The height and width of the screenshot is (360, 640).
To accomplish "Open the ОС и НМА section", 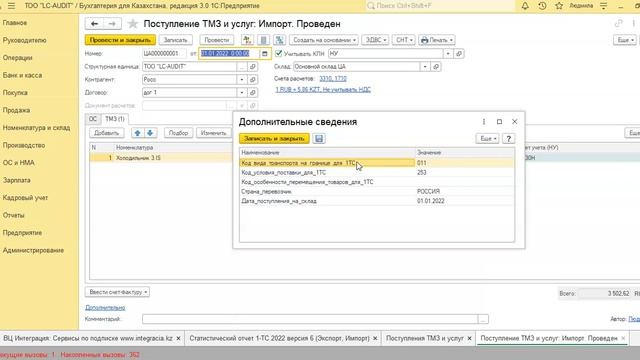I will coord(19,163).
